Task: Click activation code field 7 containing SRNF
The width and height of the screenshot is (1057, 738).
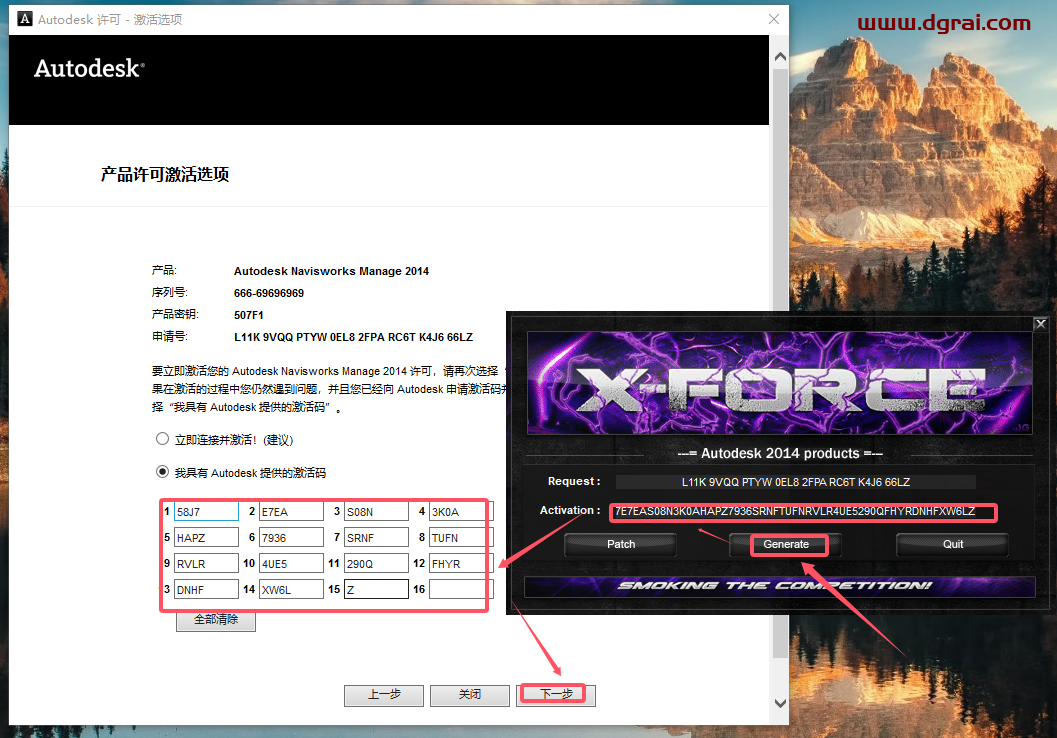Action: pos(376,537)
